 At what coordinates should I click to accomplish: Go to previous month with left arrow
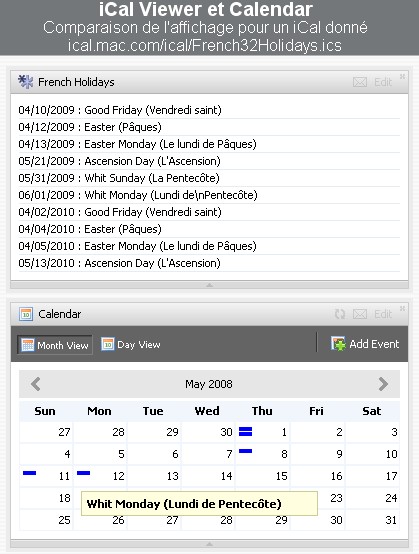(36, 384)
